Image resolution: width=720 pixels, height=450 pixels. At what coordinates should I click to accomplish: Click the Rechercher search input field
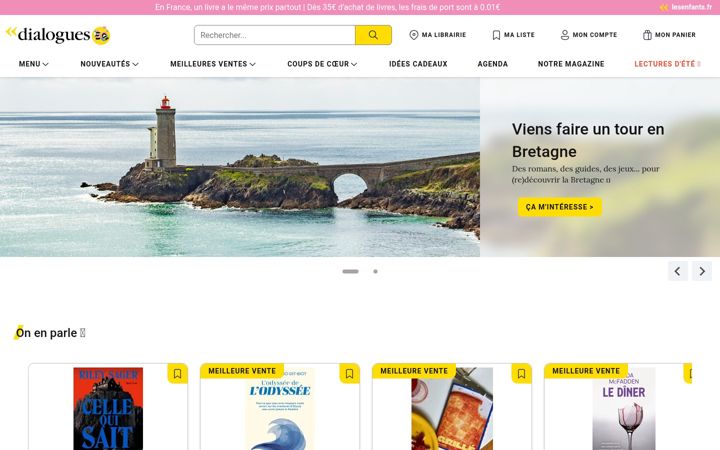click(275, 35)
